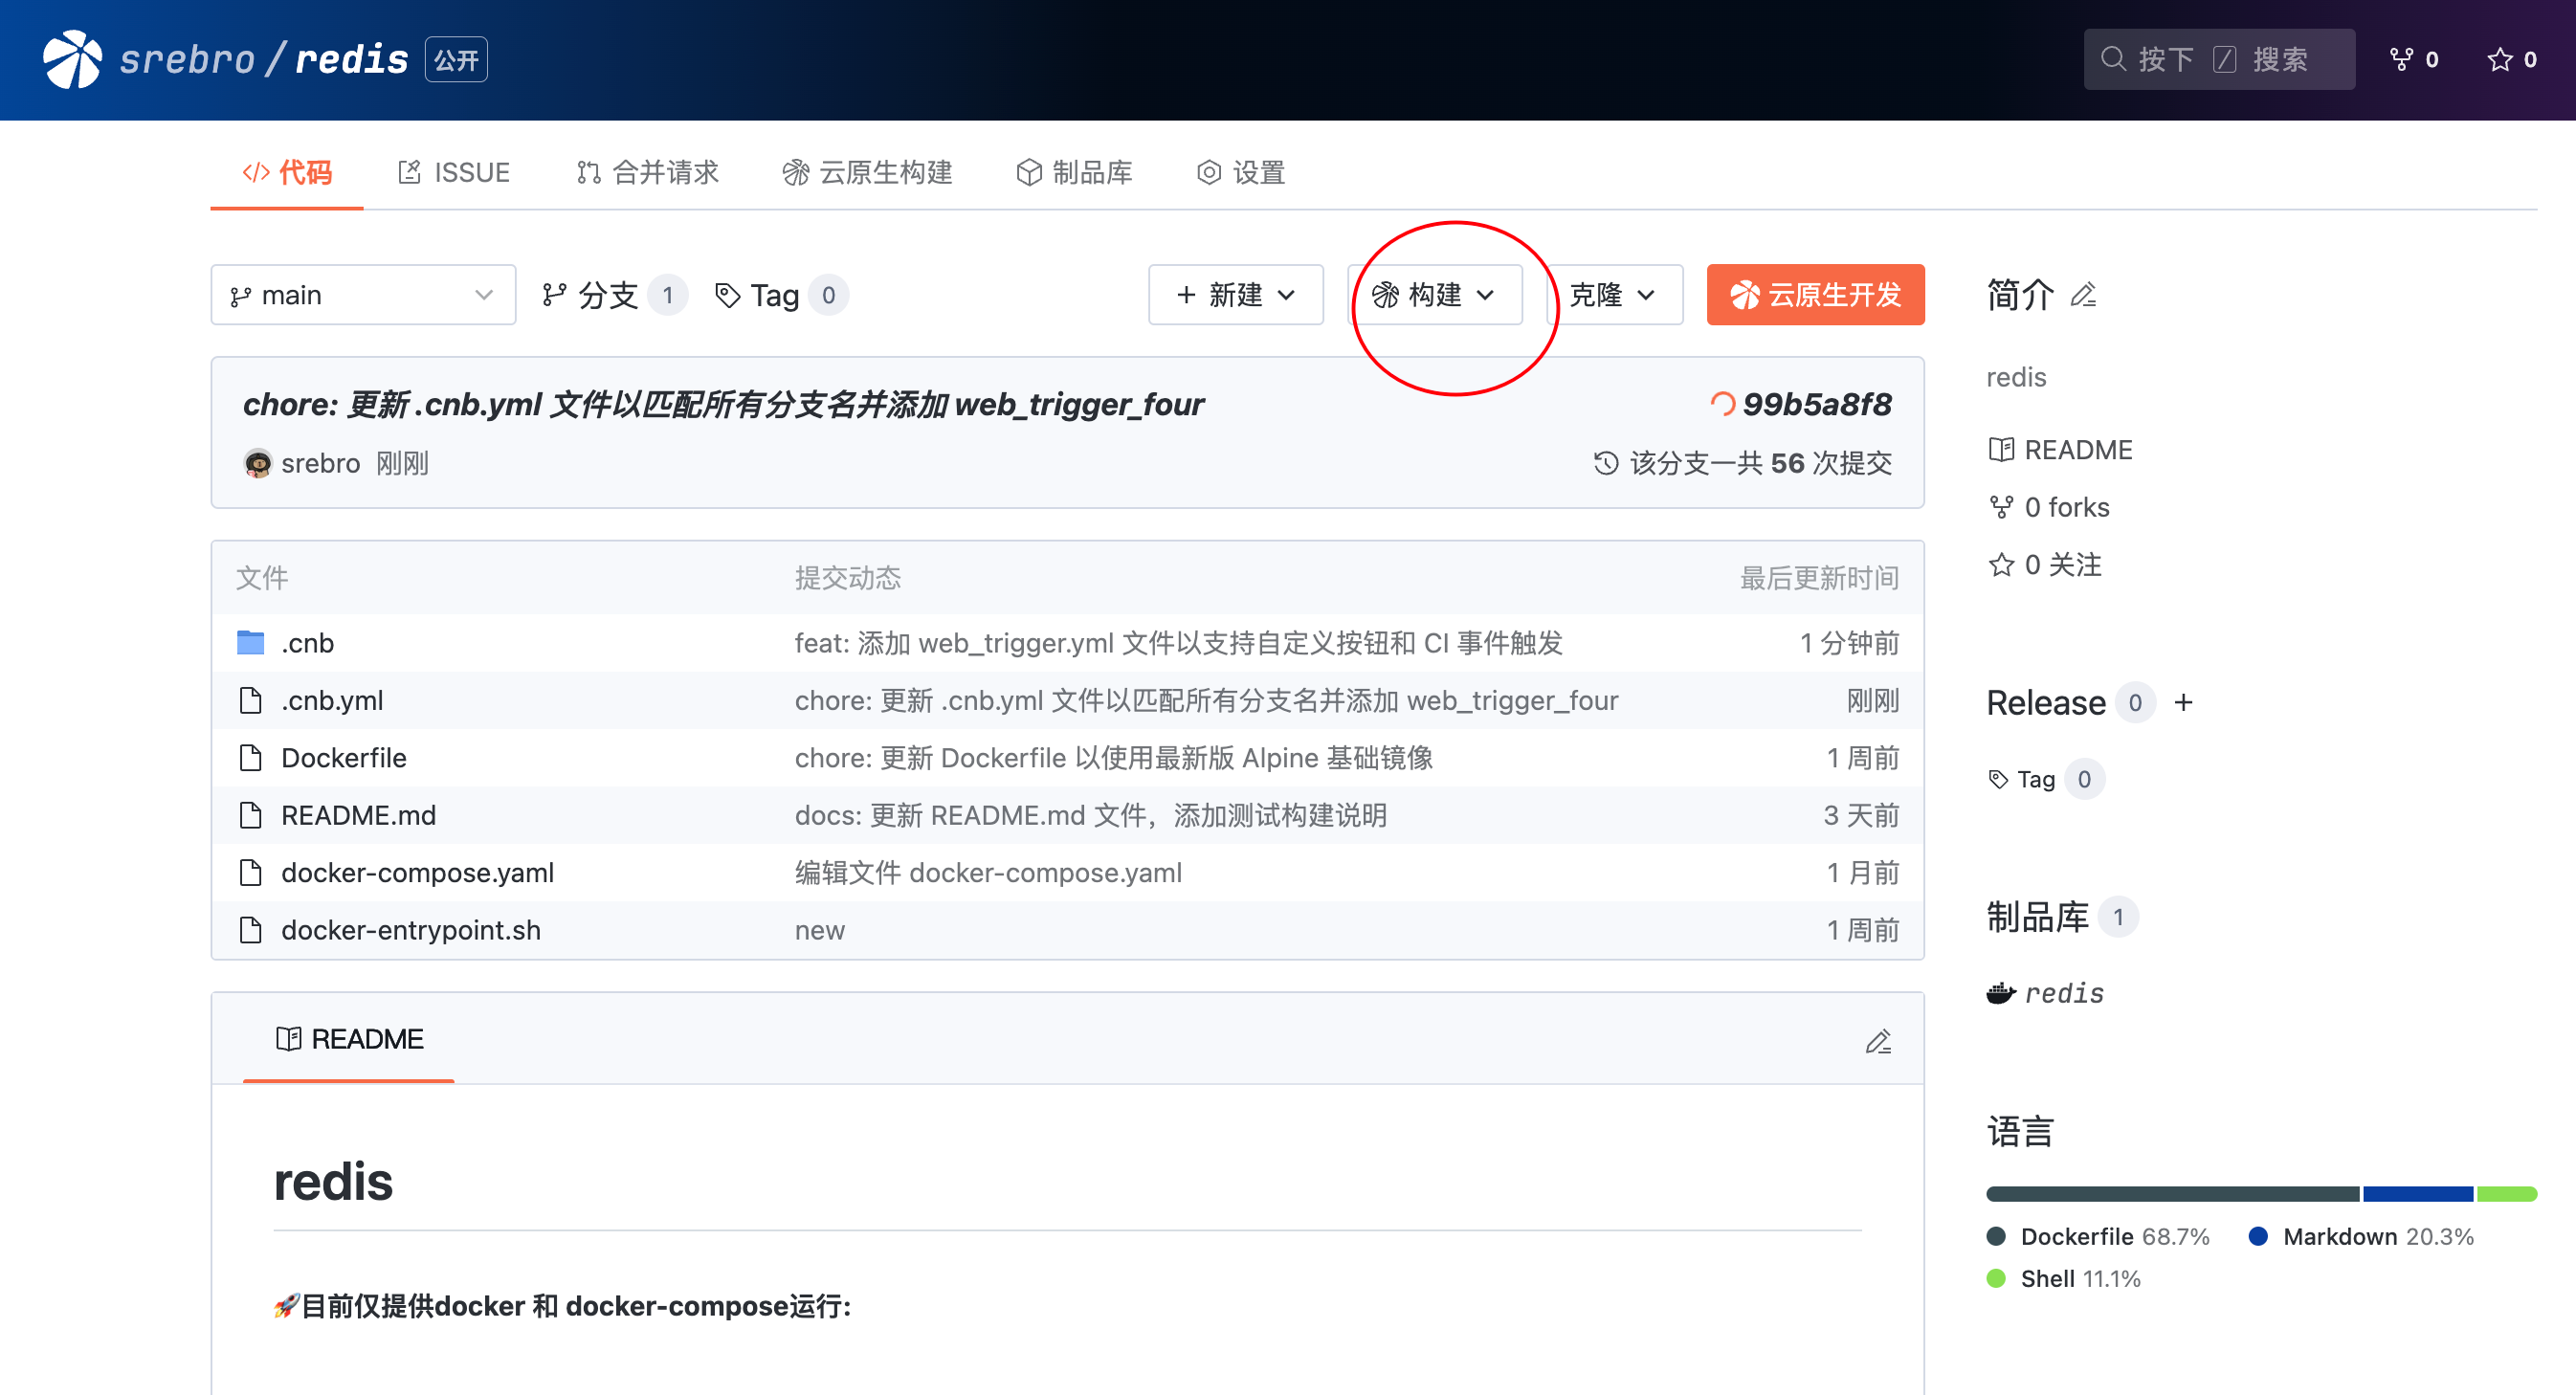Focus the search input field
This screenshot has height=1395, width=2576.
click(2219, 59)
